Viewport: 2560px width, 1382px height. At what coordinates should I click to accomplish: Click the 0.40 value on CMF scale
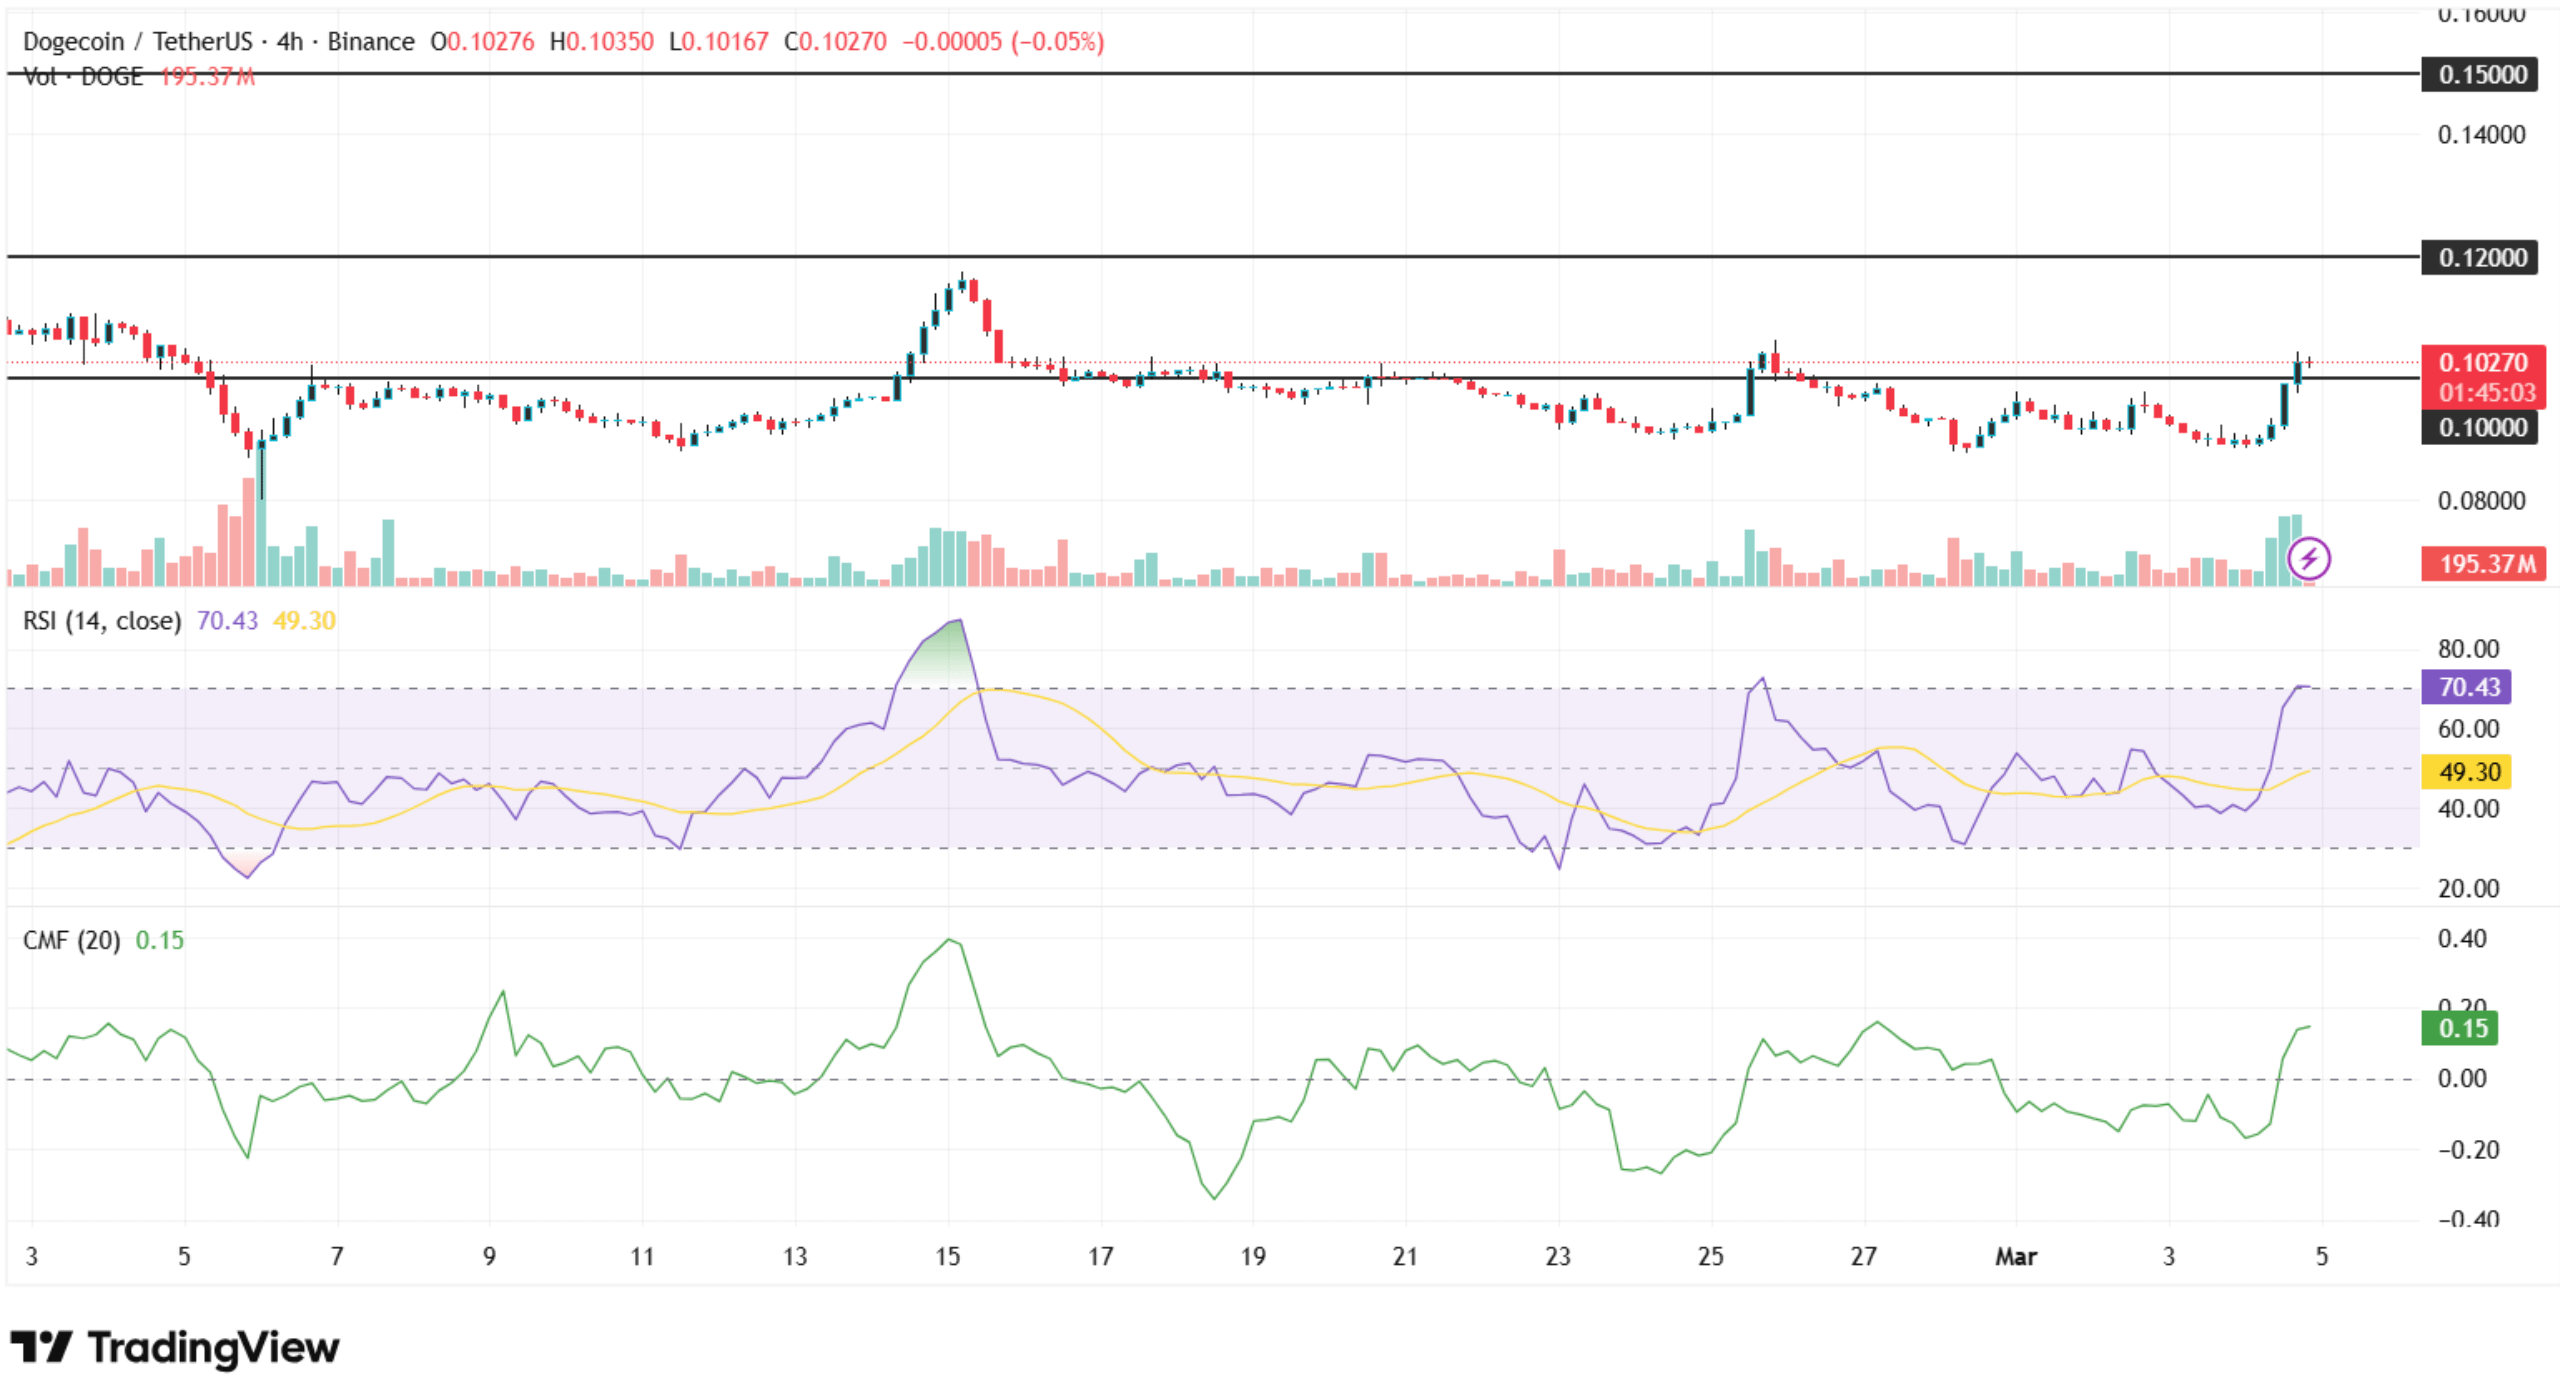(x=2461, y=939)
